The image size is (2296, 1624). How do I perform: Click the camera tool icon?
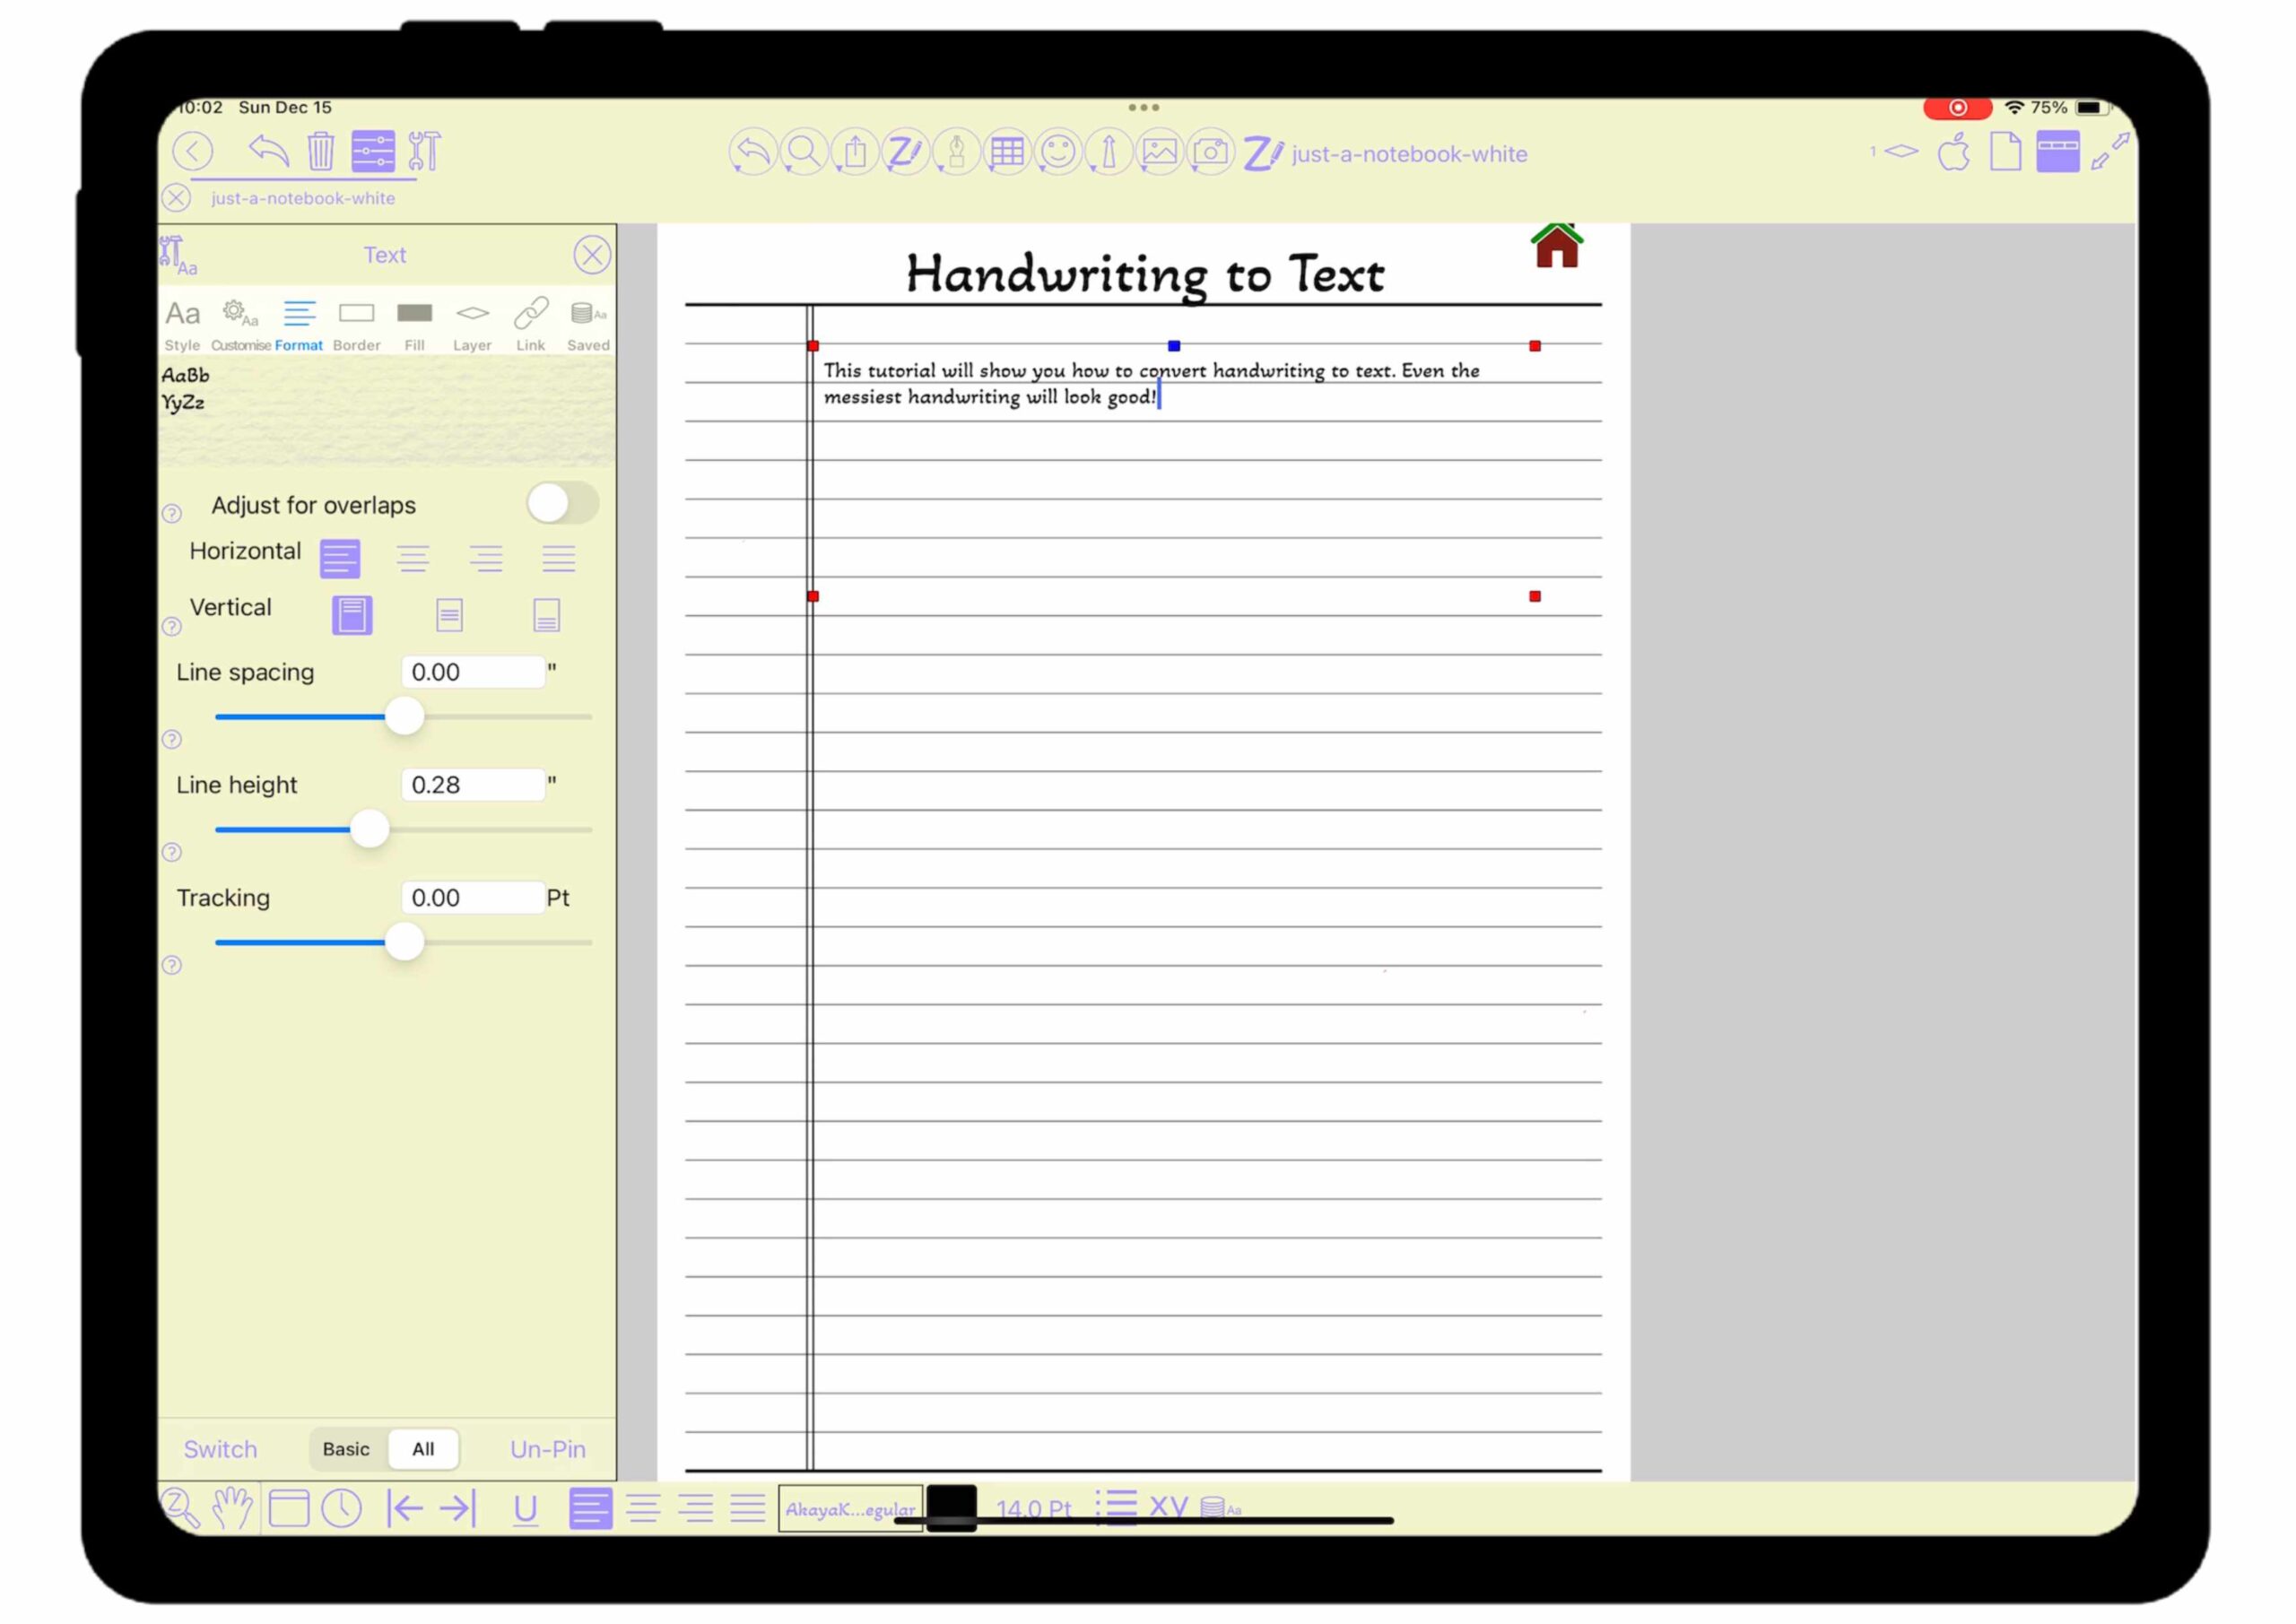[x=1210, y=153]
